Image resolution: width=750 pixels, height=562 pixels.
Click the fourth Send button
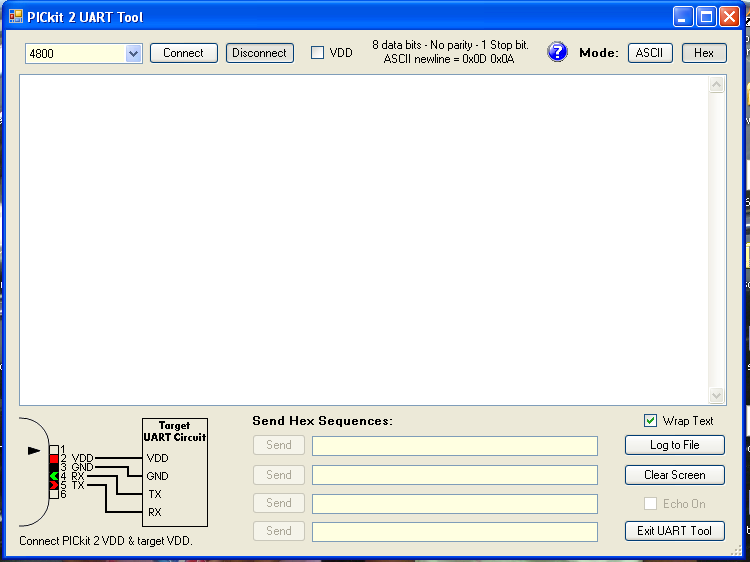pyautogui.click(x=279, y=531)
